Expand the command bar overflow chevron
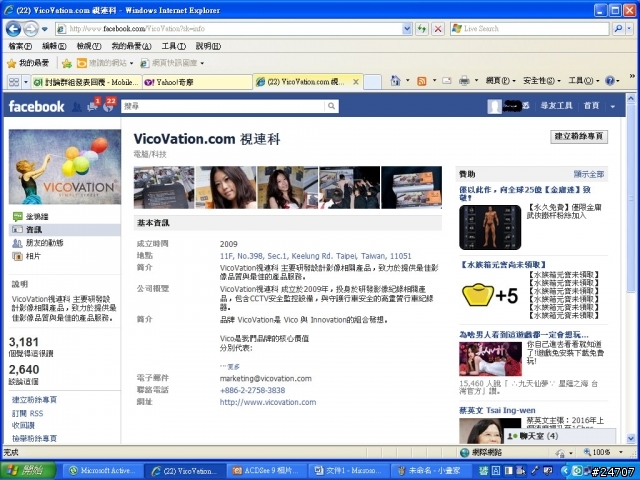The height and width of the screenshot is (480, 640). tap(632, 76)
